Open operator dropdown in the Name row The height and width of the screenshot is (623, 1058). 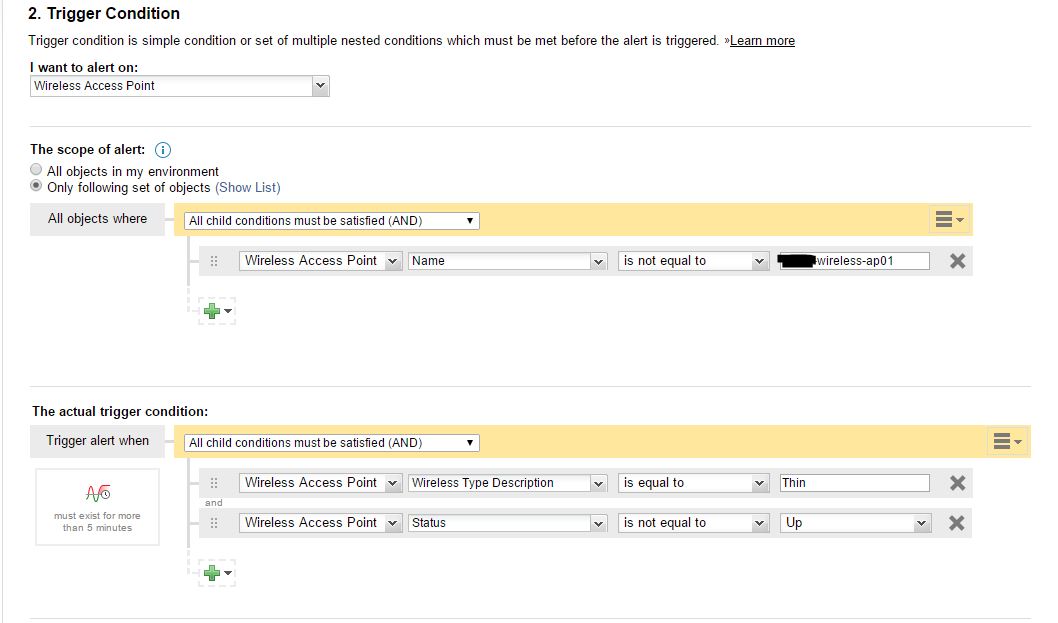[693, 261]
